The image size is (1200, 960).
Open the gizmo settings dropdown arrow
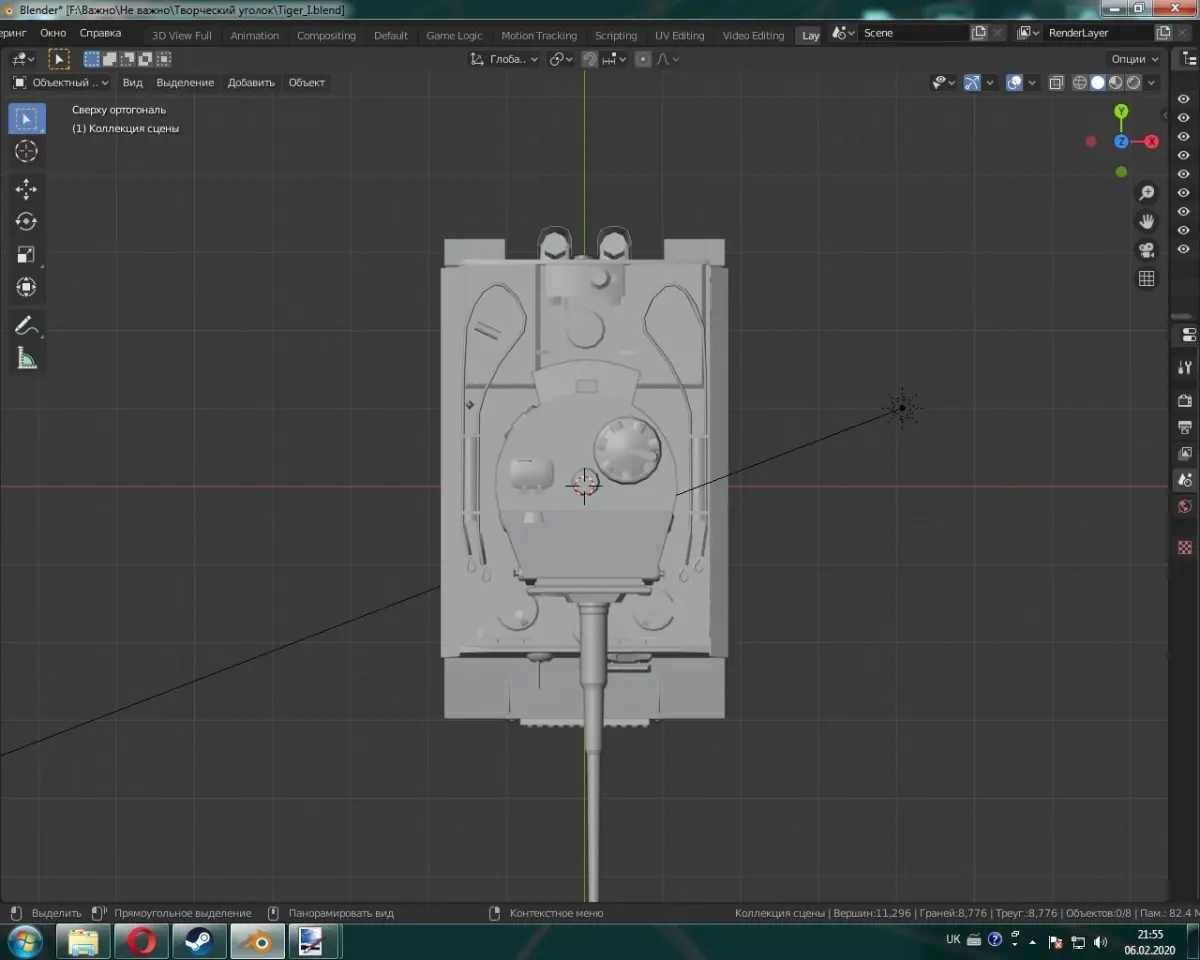(x=989, y=83)
